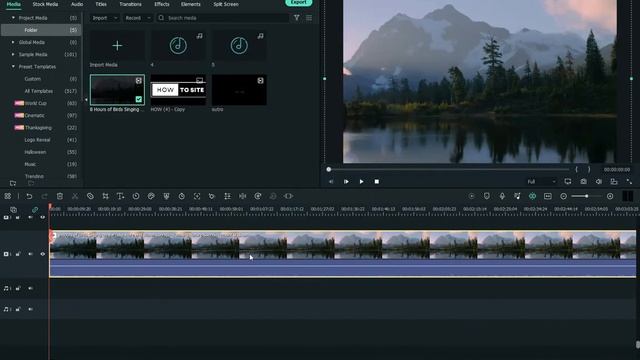The height and width of the screenshot is (360, 640).
Task: Split clip with the scissors icon
Action: click(x=75, y=196)
